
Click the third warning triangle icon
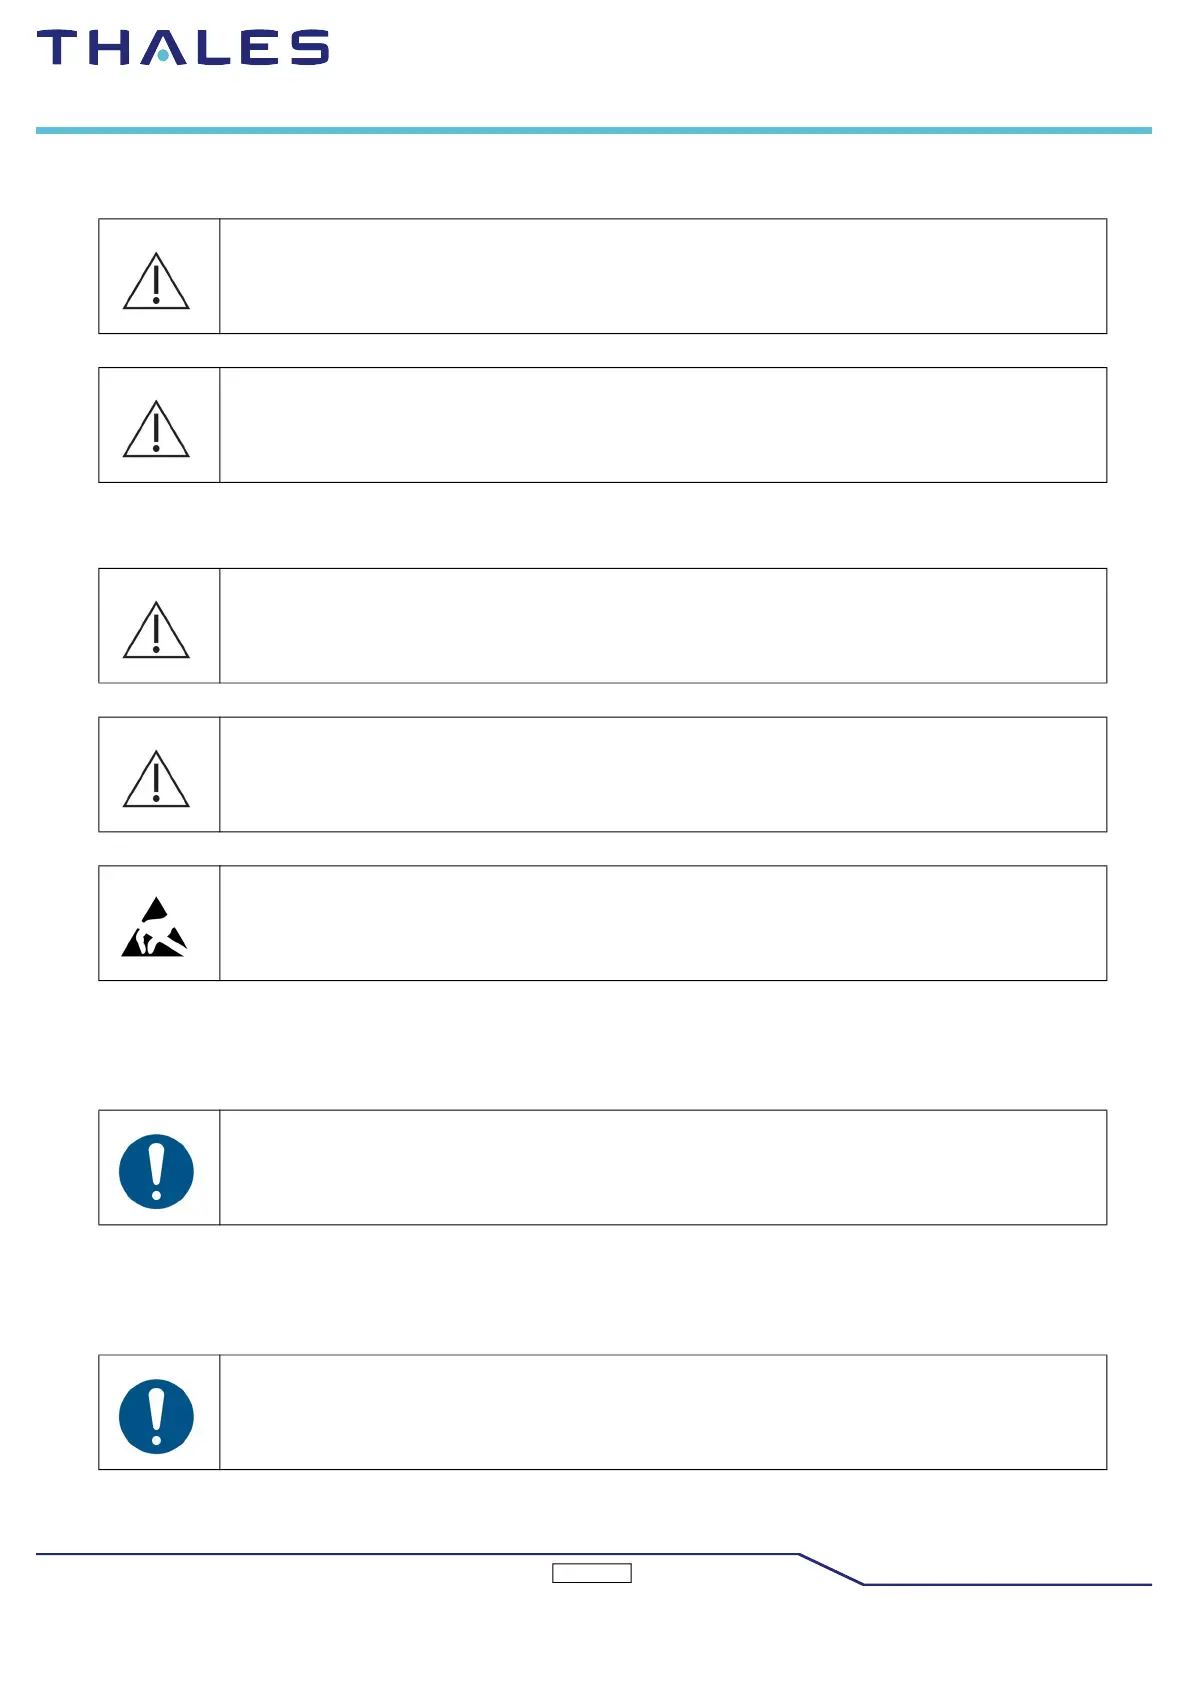(x=156, y=630)
